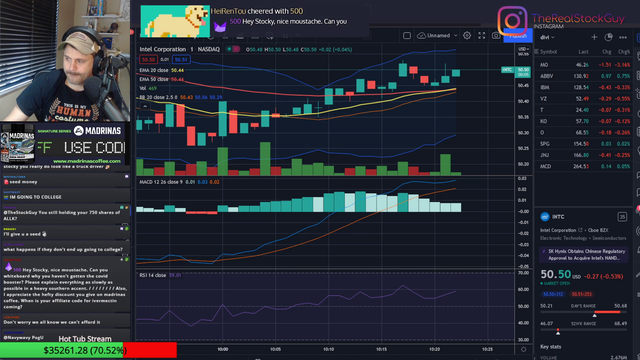This screenshot has width=640, height=360.
Task: Open layout selection square icon
Action: pos(407,36)
